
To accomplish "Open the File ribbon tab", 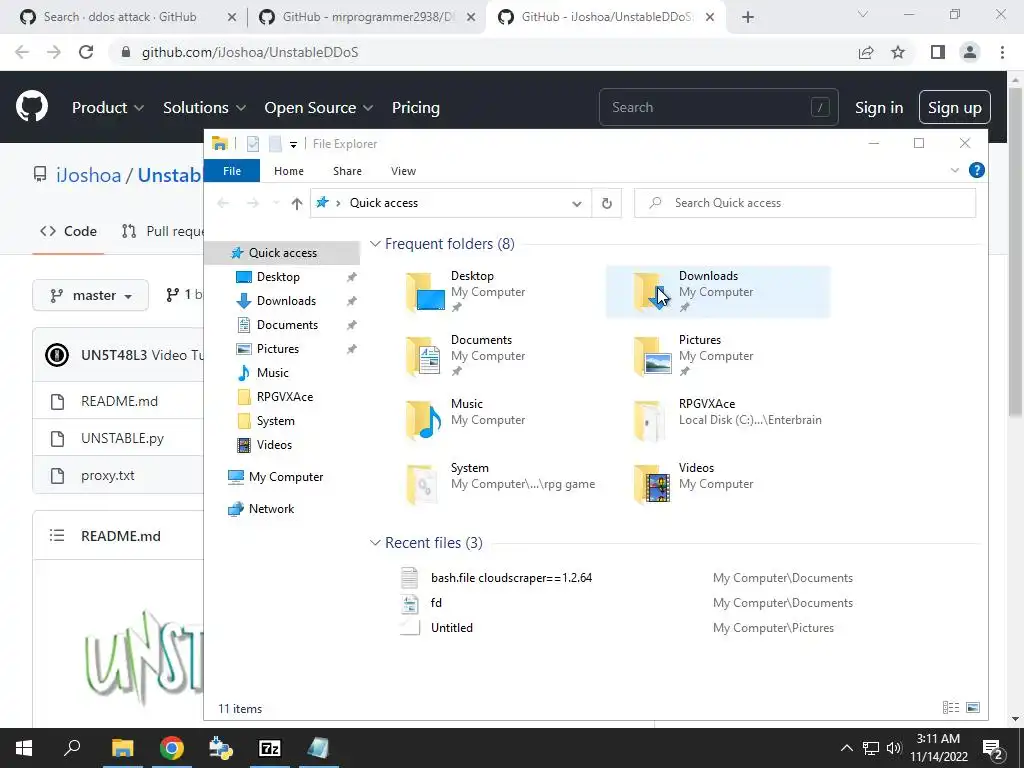I will tap(232, 170).
